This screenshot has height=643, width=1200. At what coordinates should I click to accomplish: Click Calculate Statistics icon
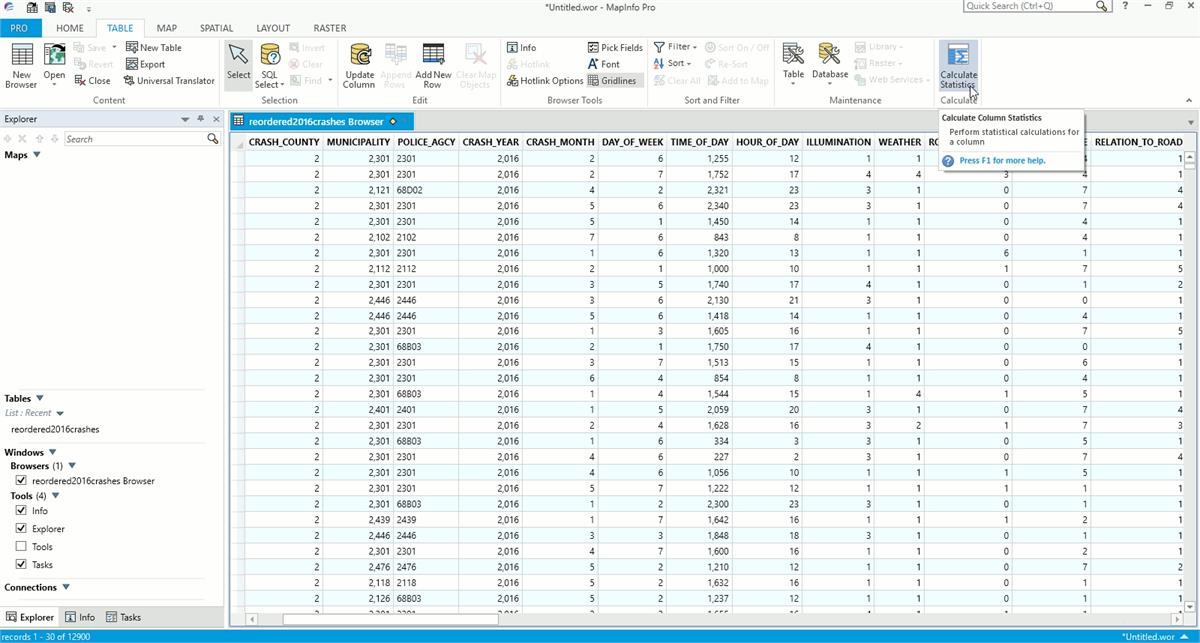point(958,56)
